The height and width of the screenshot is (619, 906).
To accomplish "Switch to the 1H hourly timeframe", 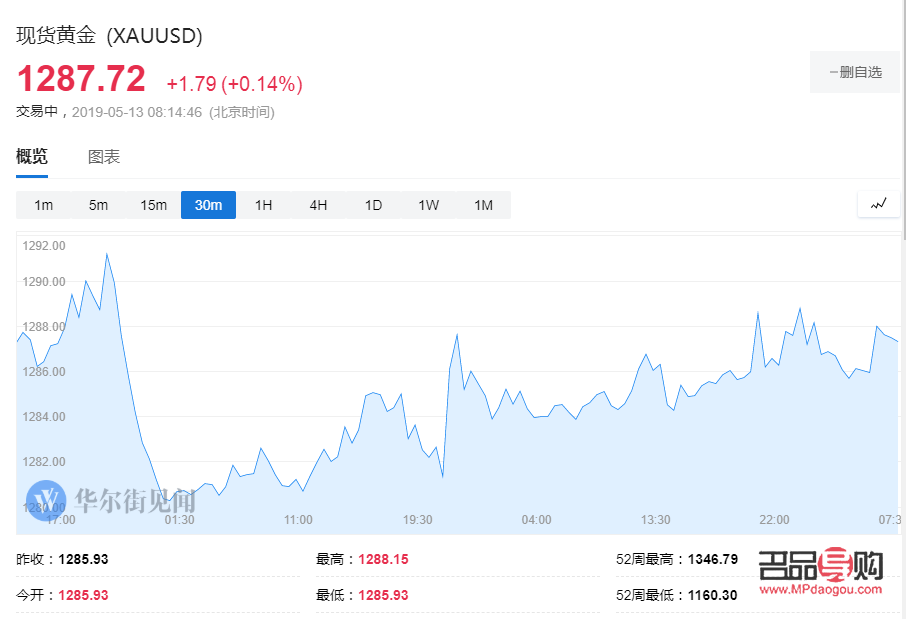I will [x=262, y=204].
